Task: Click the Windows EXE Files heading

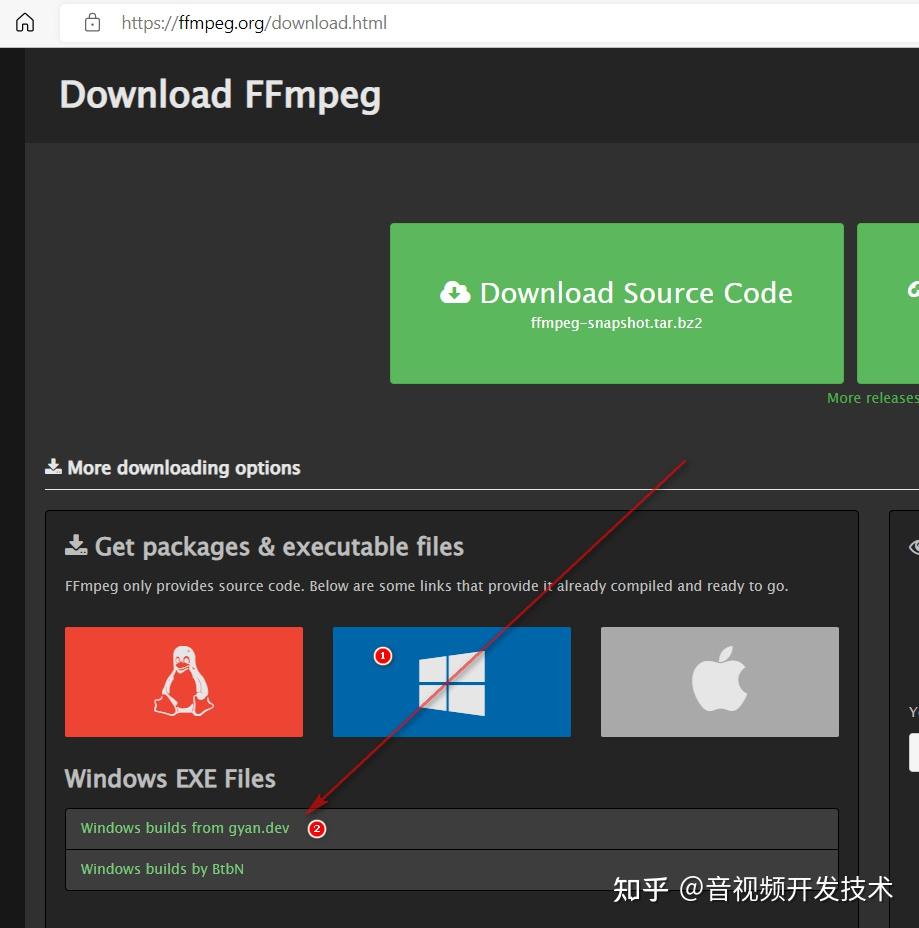Action: [170, 778]
